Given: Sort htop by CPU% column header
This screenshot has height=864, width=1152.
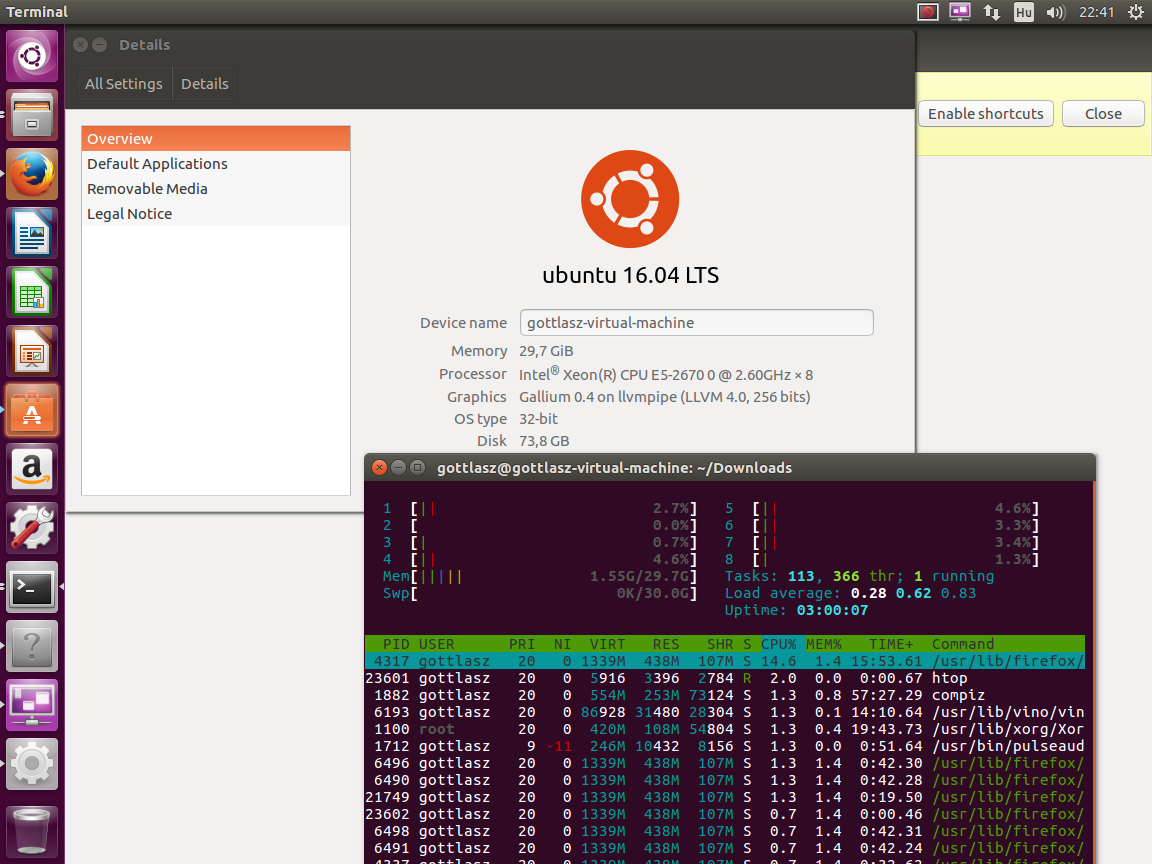Looking at the screenshot, I should (x=779, y=644).
